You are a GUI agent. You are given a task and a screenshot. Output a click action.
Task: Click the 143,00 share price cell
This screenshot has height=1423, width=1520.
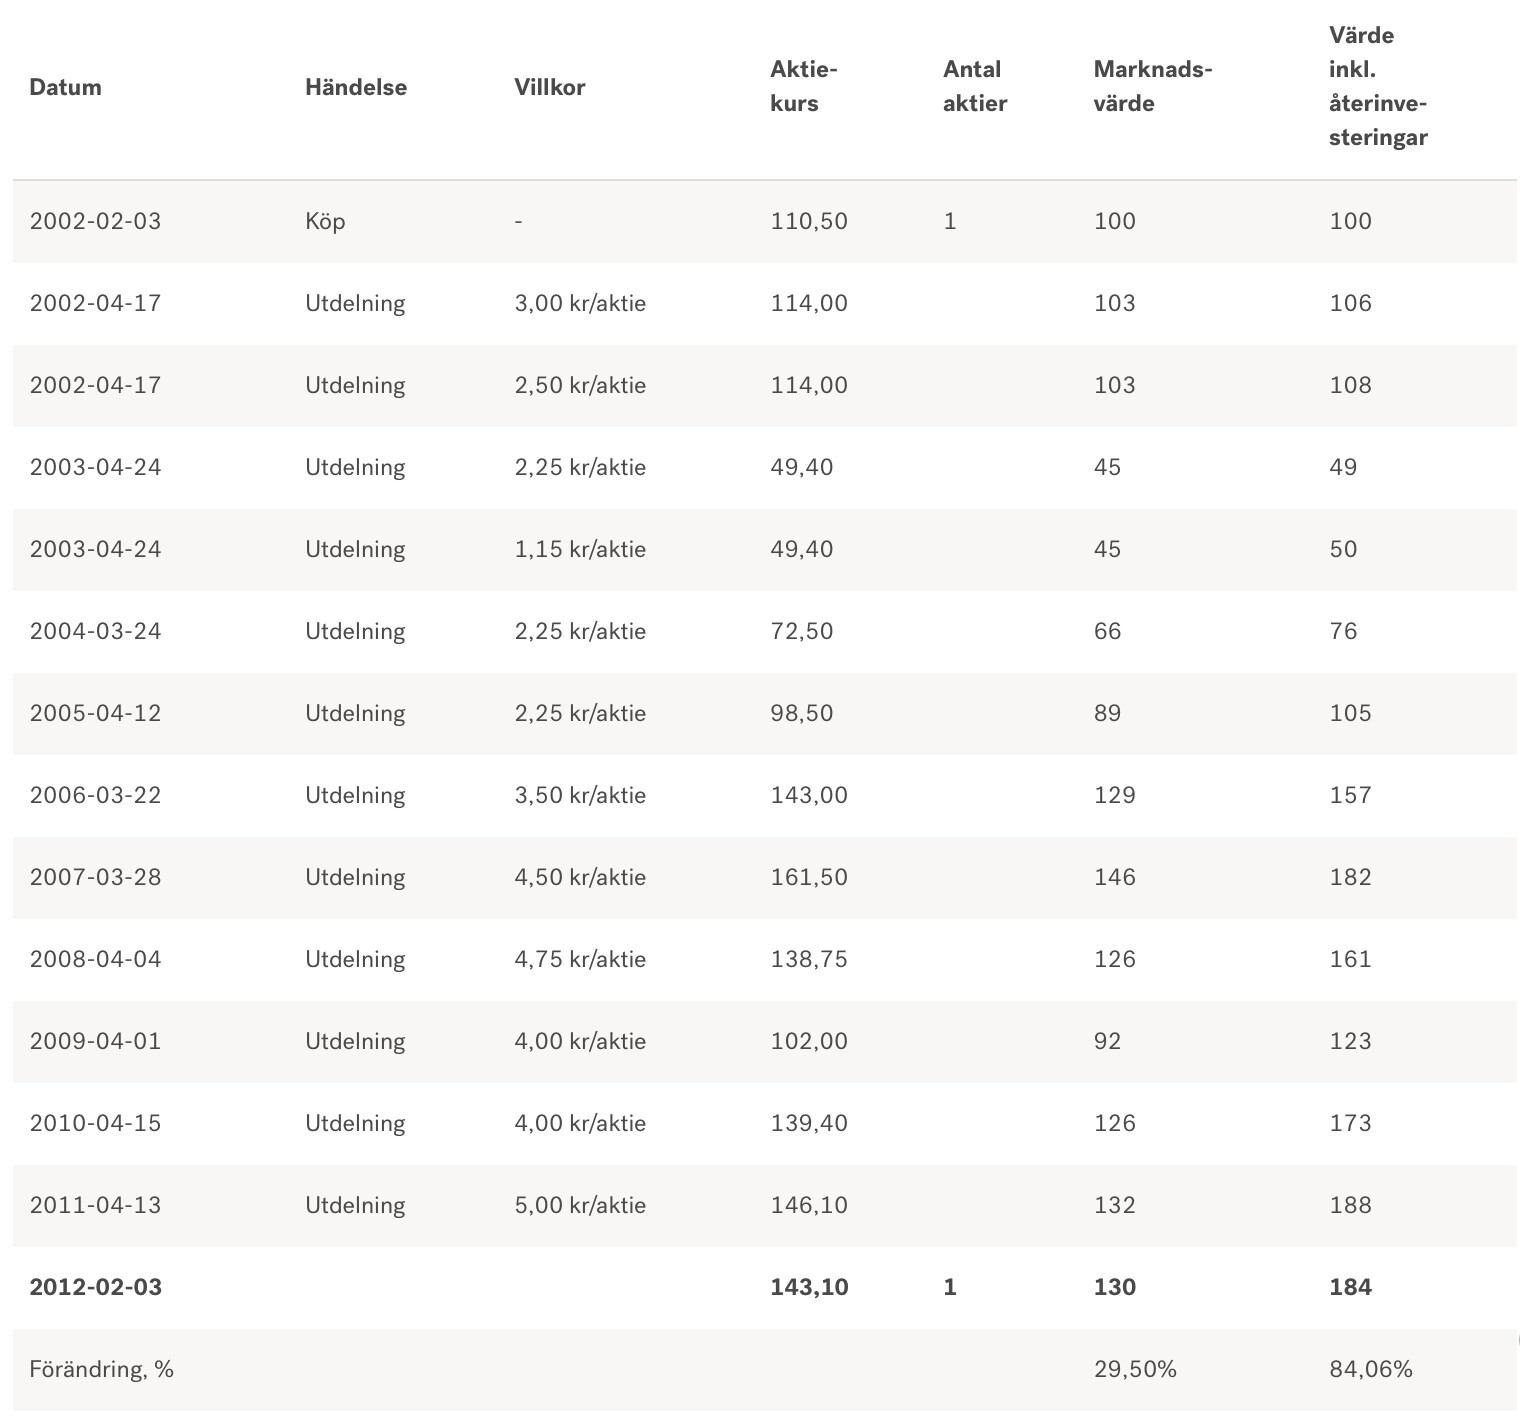[808, 795]
